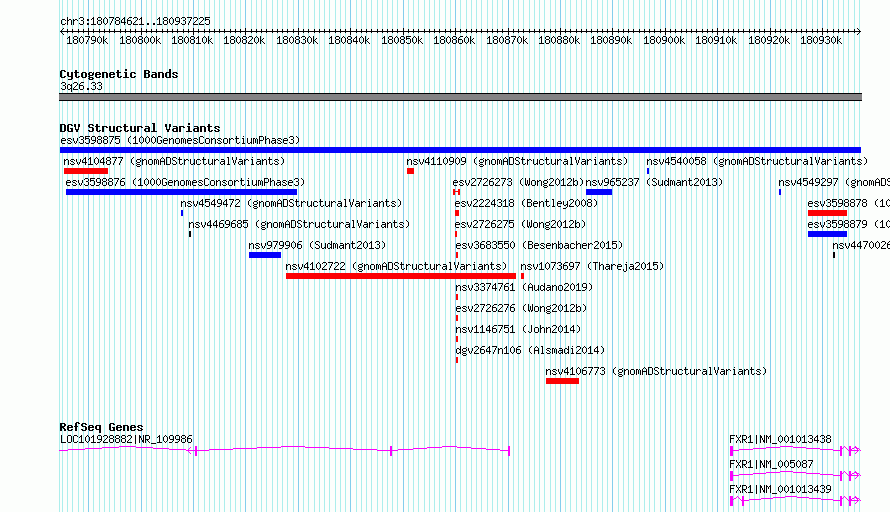This screenshot has height=512, width=890.
Task: Click the 3q26.33 band label
Action: [81, 86]
